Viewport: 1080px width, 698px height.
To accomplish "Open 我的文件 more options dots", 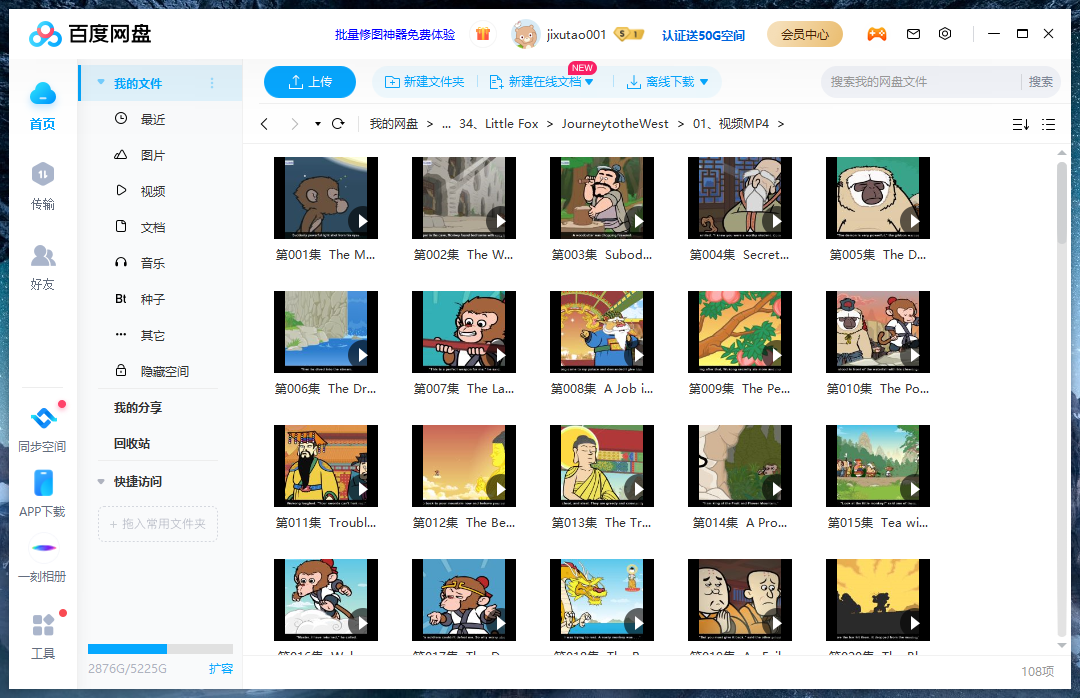I will [212, 83].
